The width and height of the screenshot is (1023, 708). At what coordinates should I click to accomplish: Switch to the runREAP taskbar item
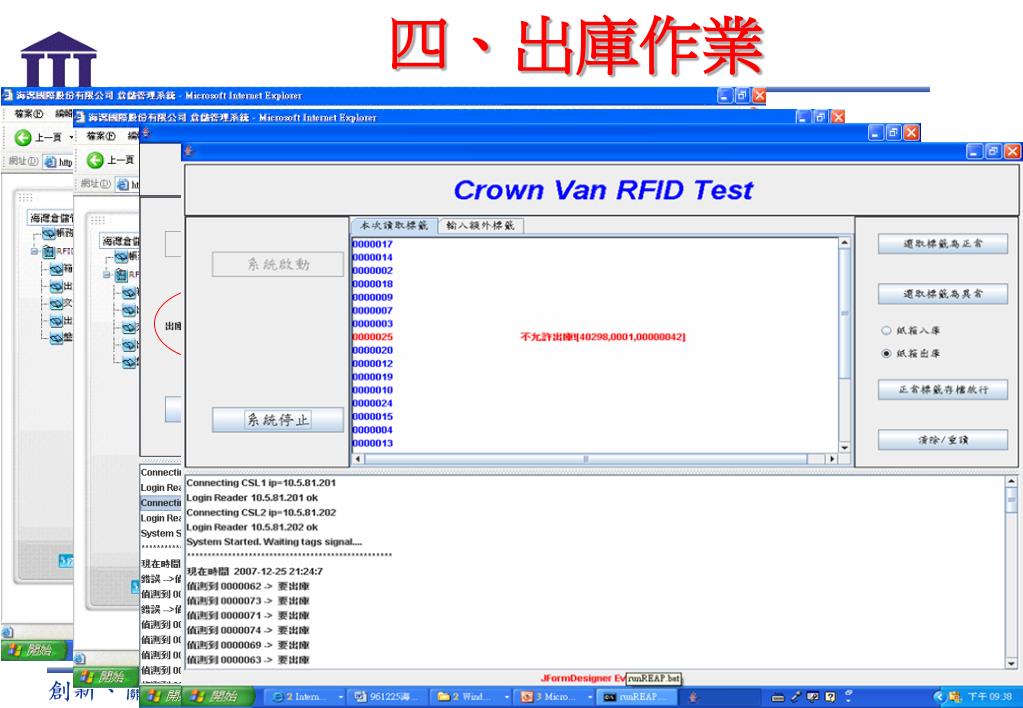(638, 697)
